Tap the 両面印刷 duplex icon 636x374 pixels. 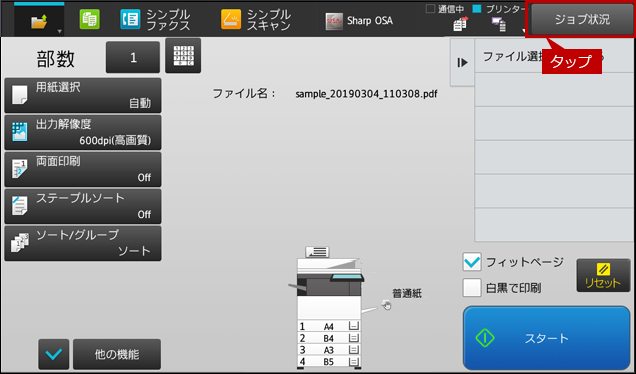pyautogui.click(x=19, y=168)
